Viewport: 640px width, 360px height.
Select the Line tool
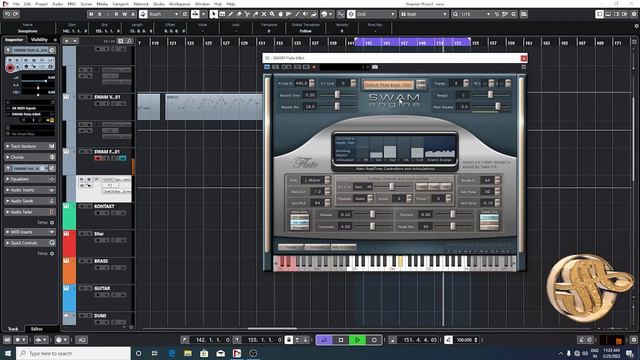[297, 14]
